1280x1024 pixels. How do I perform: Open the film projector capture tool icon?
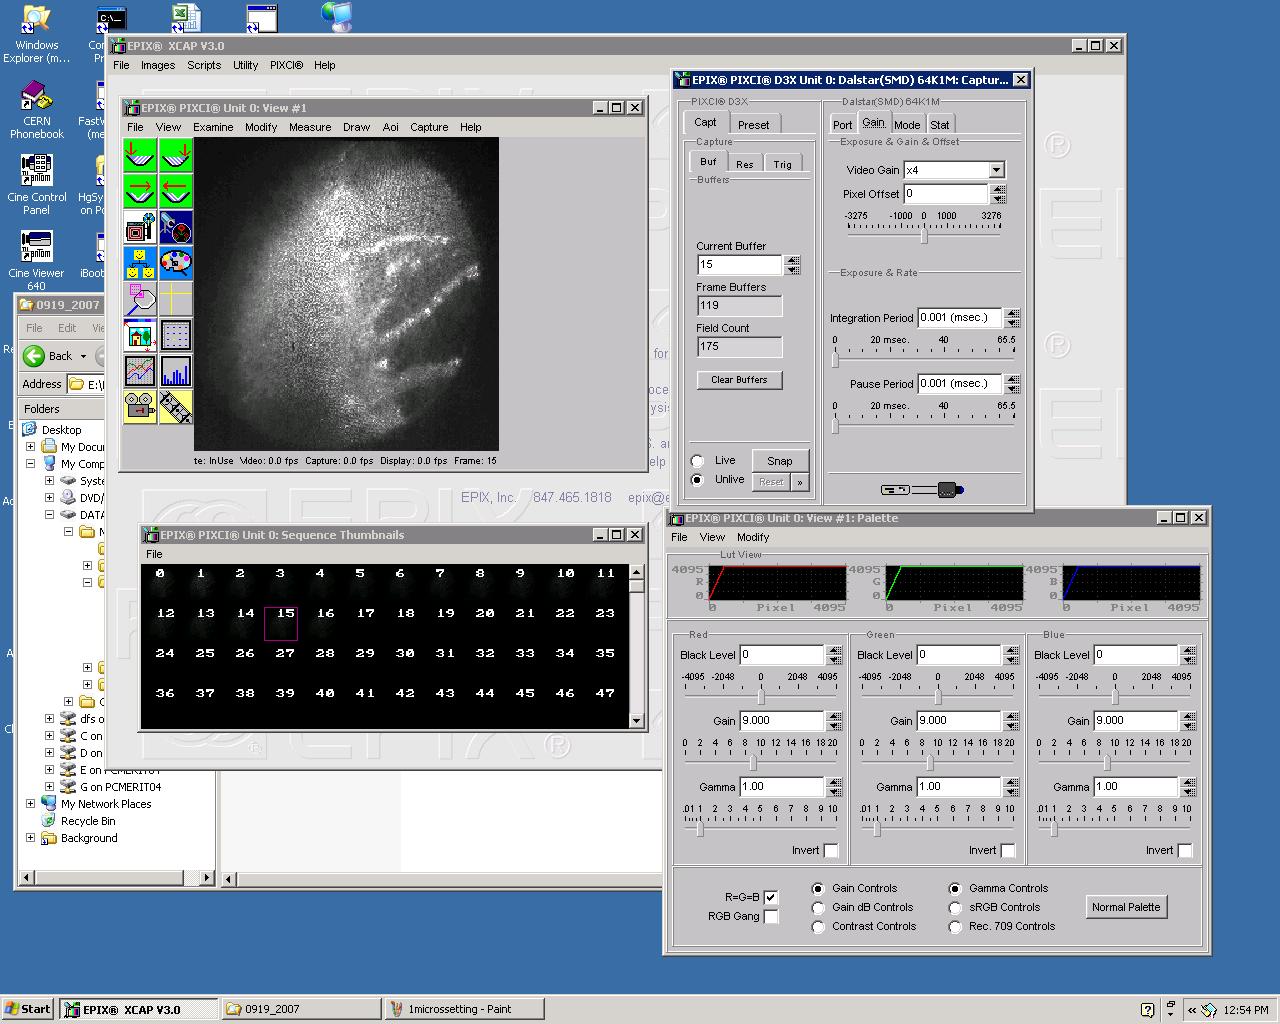pyautogui.click(x=140, y=227)
